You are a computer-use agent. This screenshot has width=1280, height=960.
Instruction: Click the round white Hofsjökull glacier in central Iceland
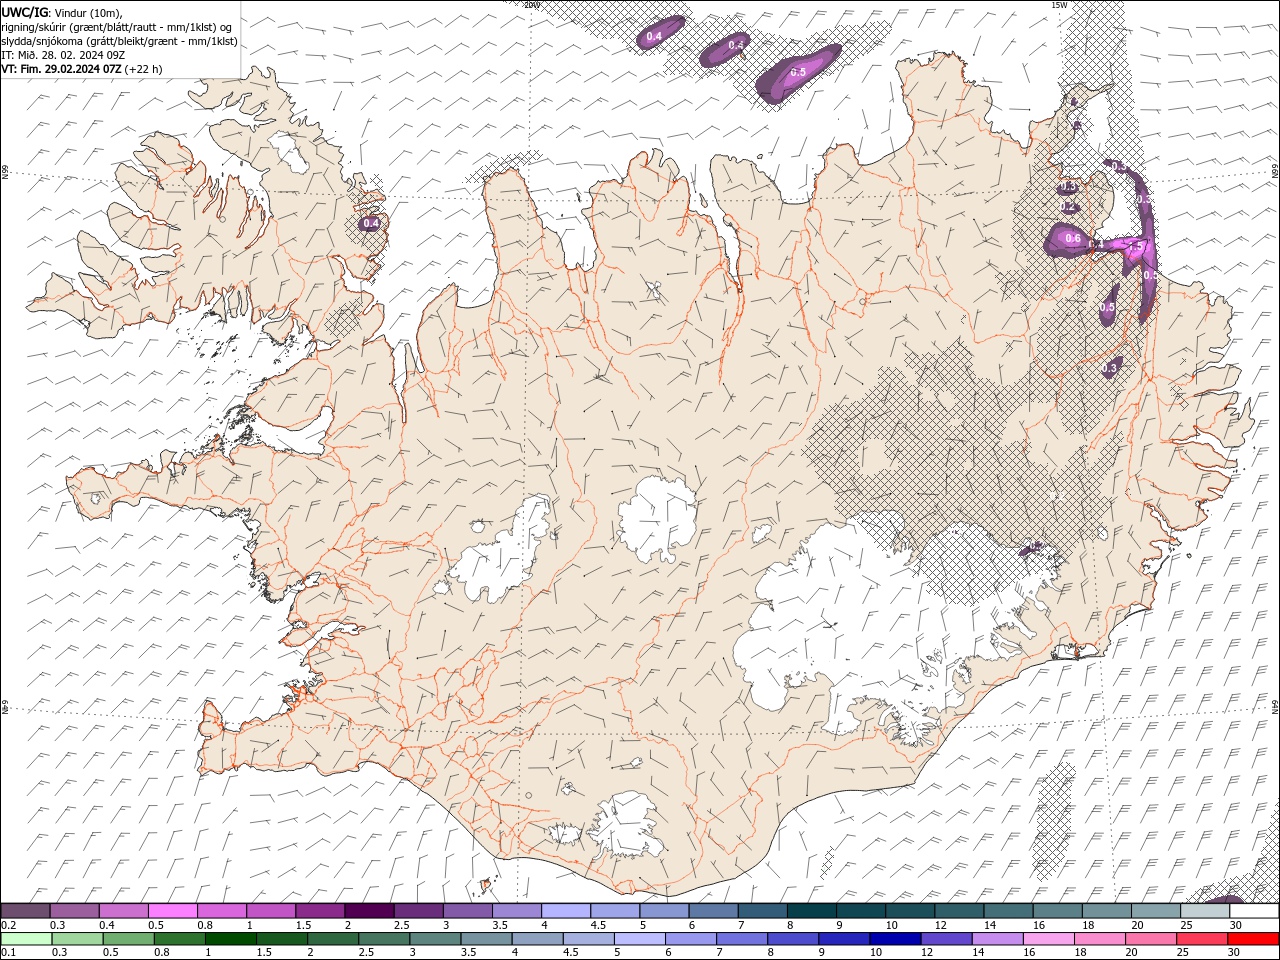click(657, 519)
